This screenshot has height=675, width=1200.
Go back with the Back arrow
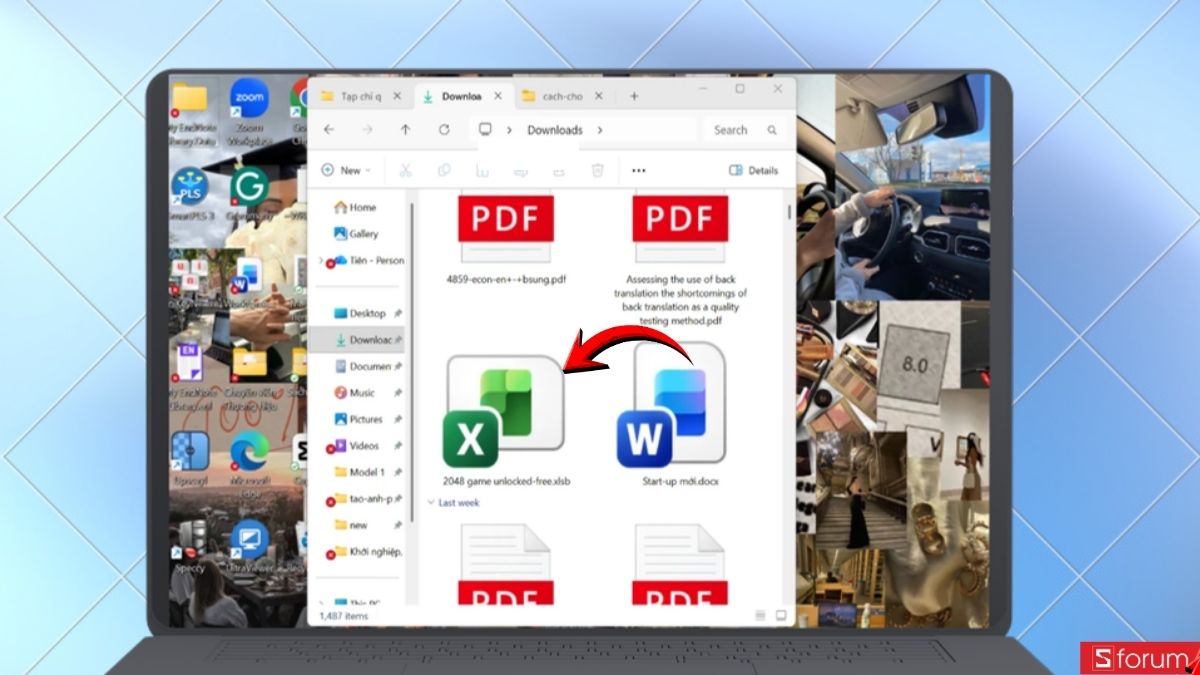tap(328, 130)
